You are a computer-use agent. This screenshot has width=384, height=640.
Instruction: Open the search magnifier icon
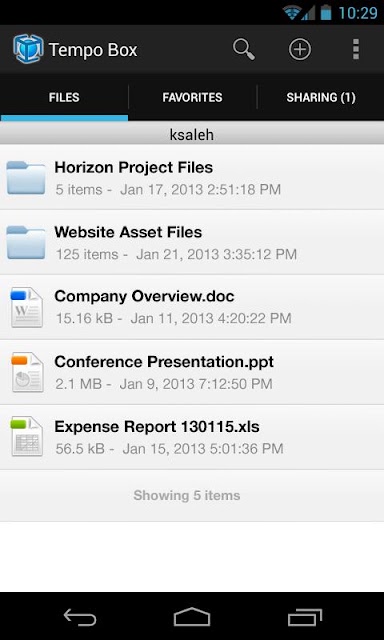coord(244,49)
